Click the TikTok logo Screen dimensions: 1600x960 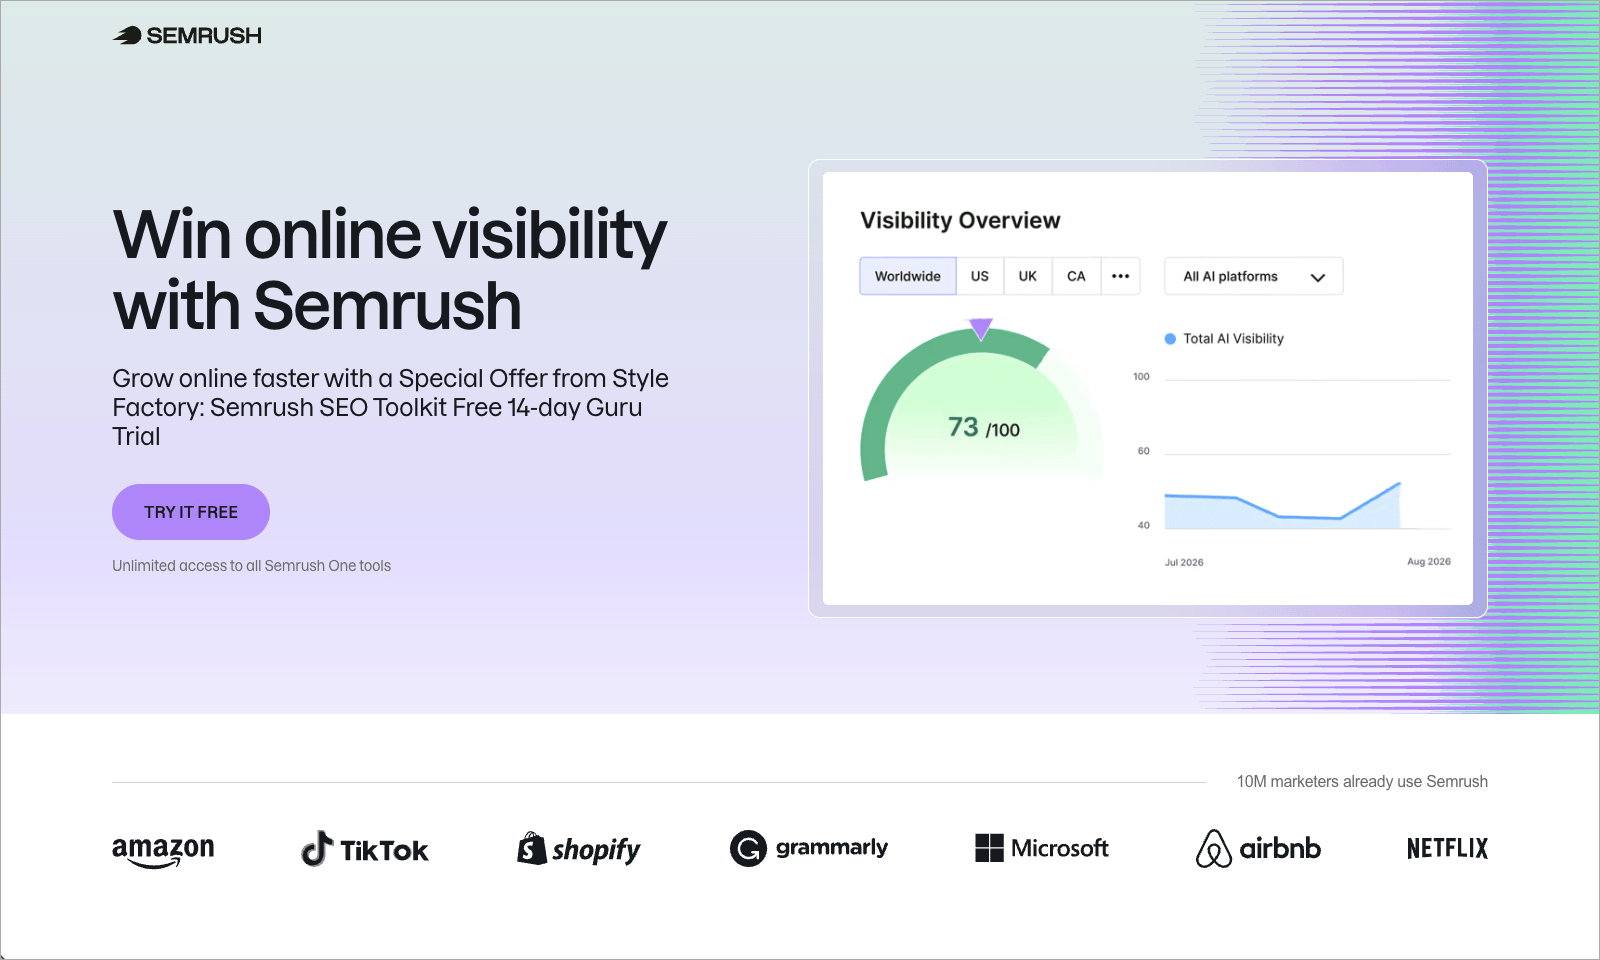click(x=365, y=849)
